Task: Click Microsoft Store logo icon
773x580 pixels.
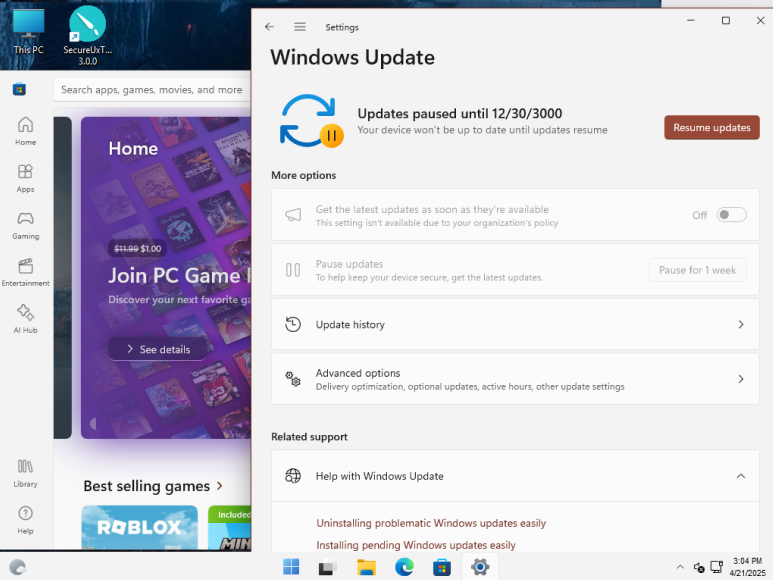Action: (x=19, y=90)
